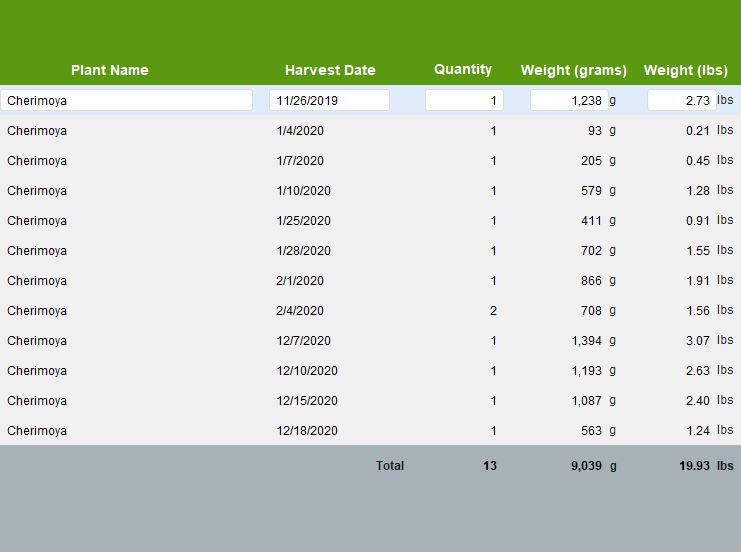Select the 0.91 lbs weight cell
The image size is (741, 552).
point(698,221)
